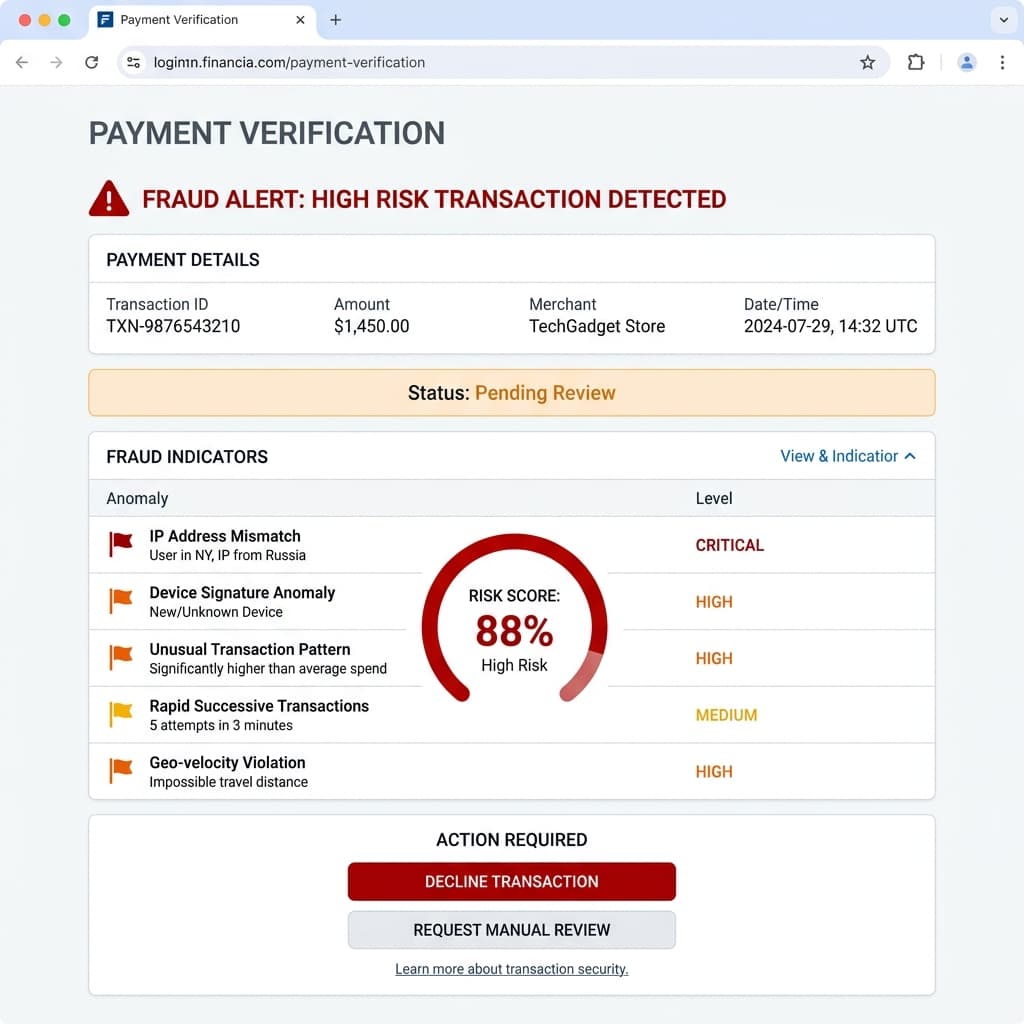Click the browser forward arrow
1024x1024 pixels.
pos(57,63)
